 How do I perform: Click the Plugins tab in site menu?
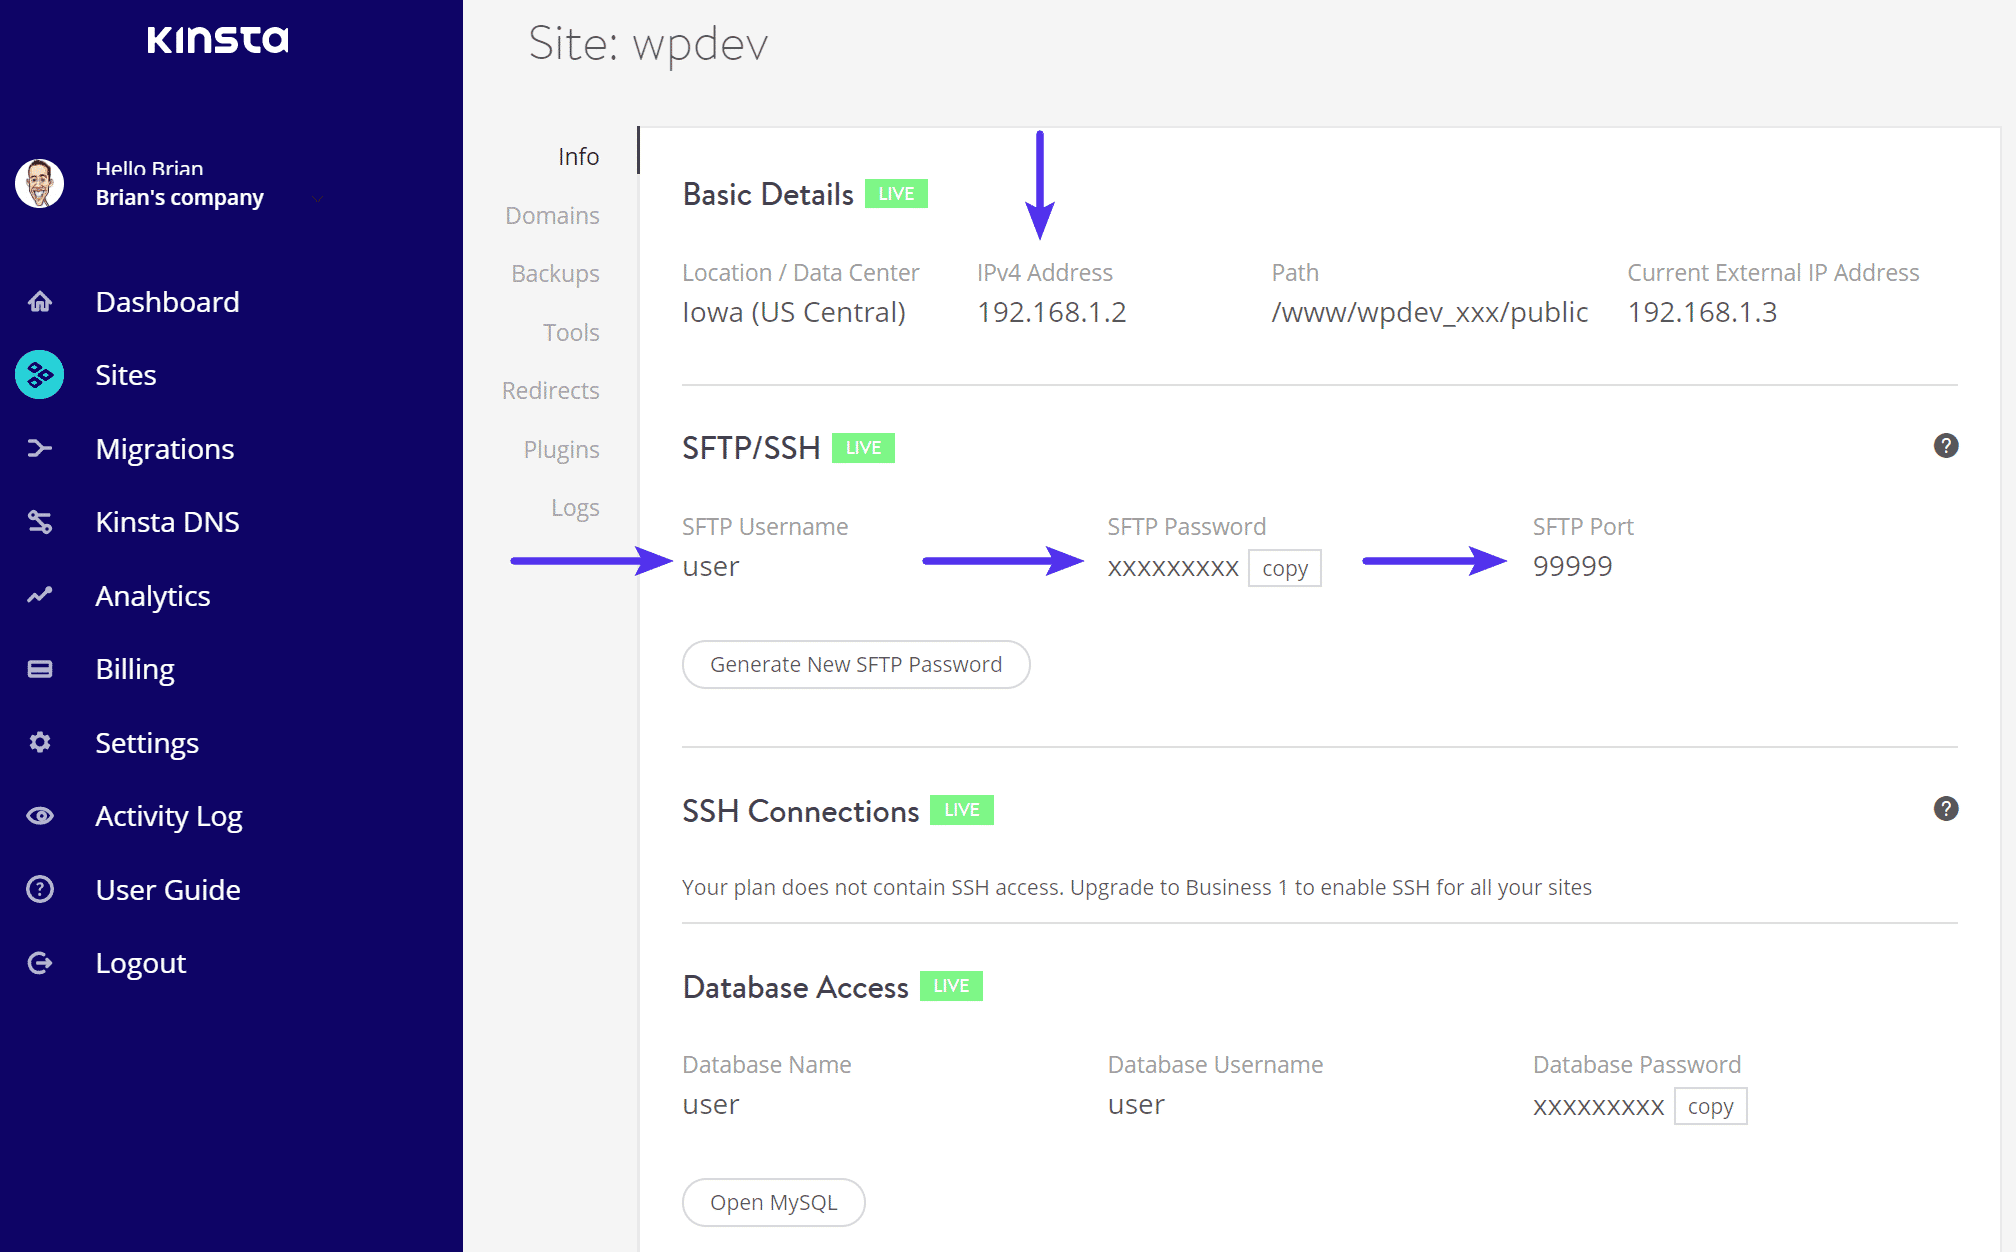pos(561,449)
